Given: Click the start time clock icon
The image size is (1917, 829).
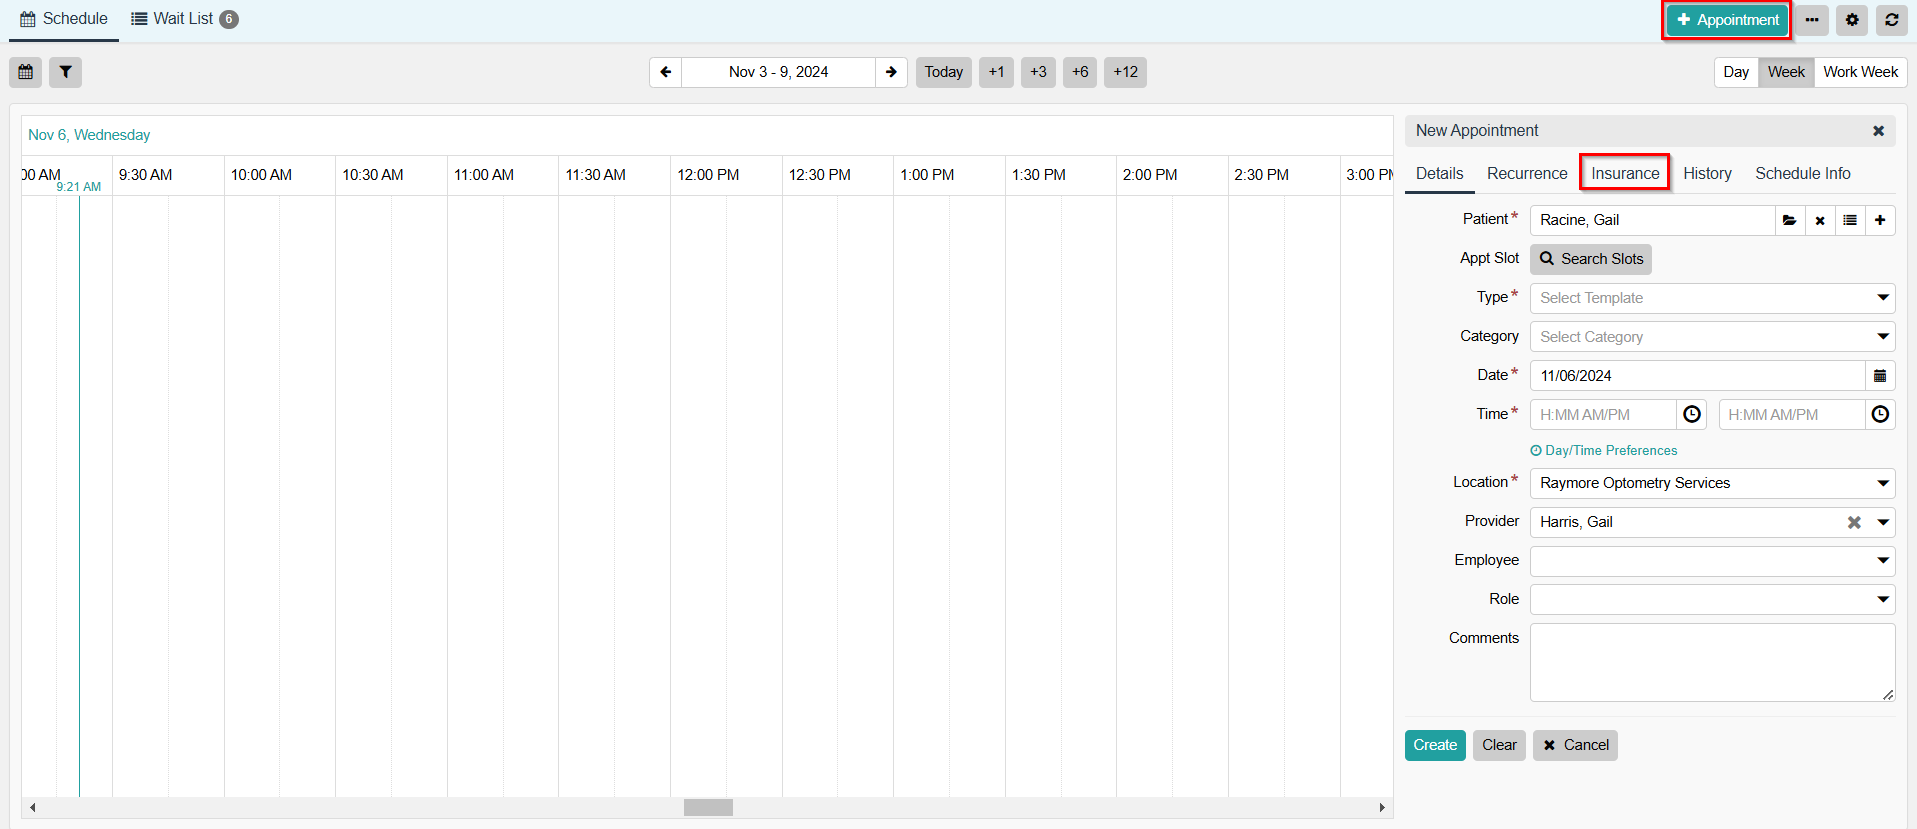Looking at the screenshot, I should coord(1692,415).
